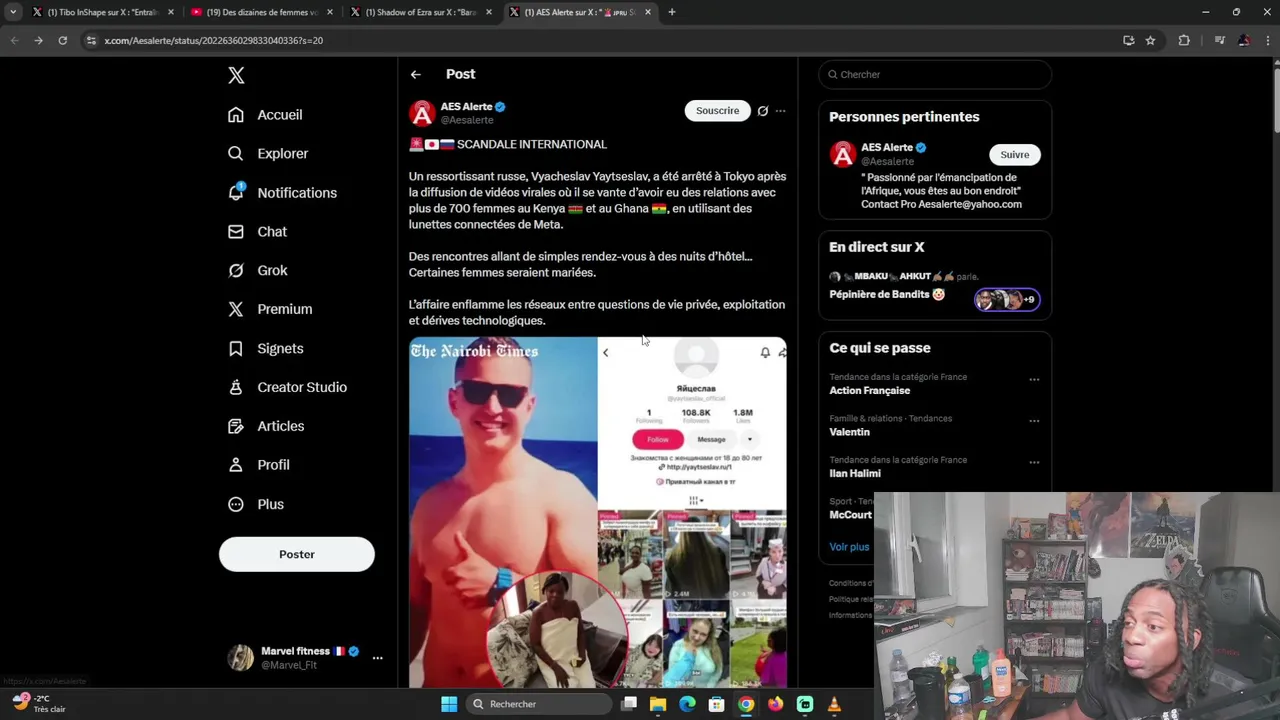This screenshot has height=720, width=1280.
Task: Open the AES Alerte author avatar on the post
Action: 422,113
